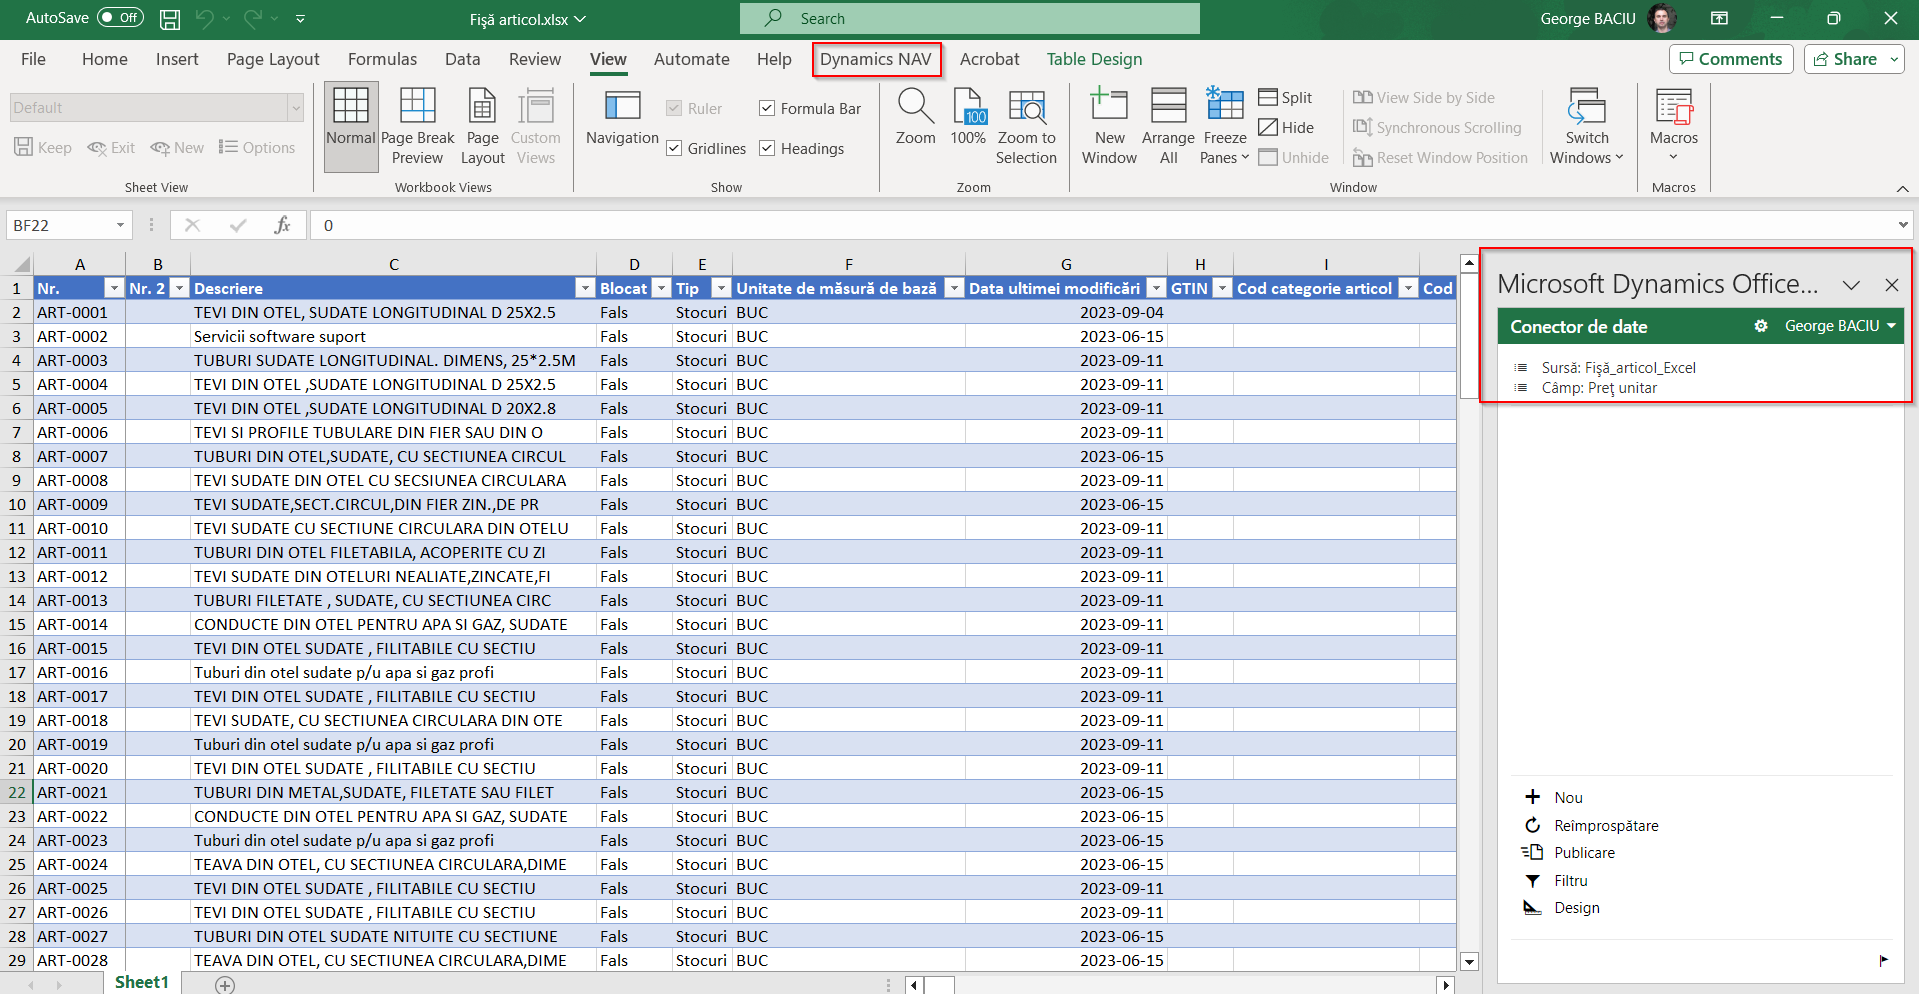
Task: Open the Navigation pane
Action: coord(622,118)
